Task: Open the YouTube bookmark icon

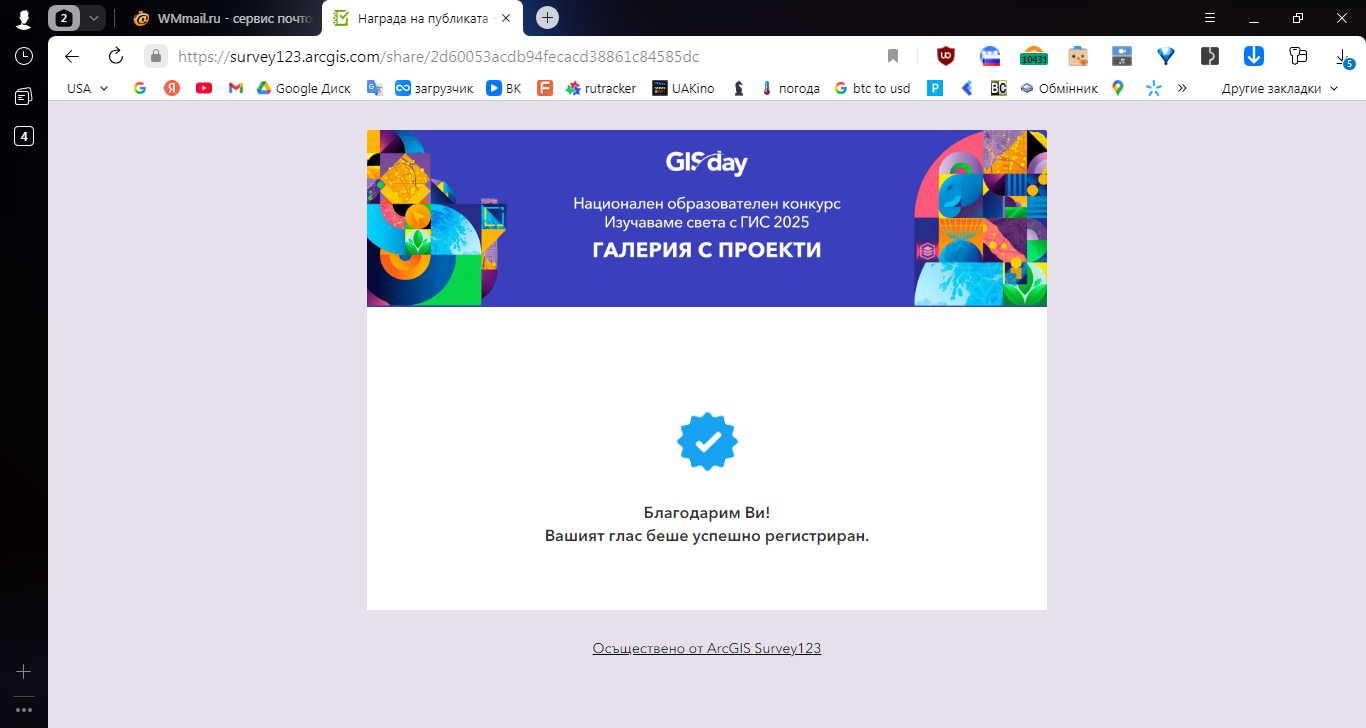Action: [x=204, y=88]
